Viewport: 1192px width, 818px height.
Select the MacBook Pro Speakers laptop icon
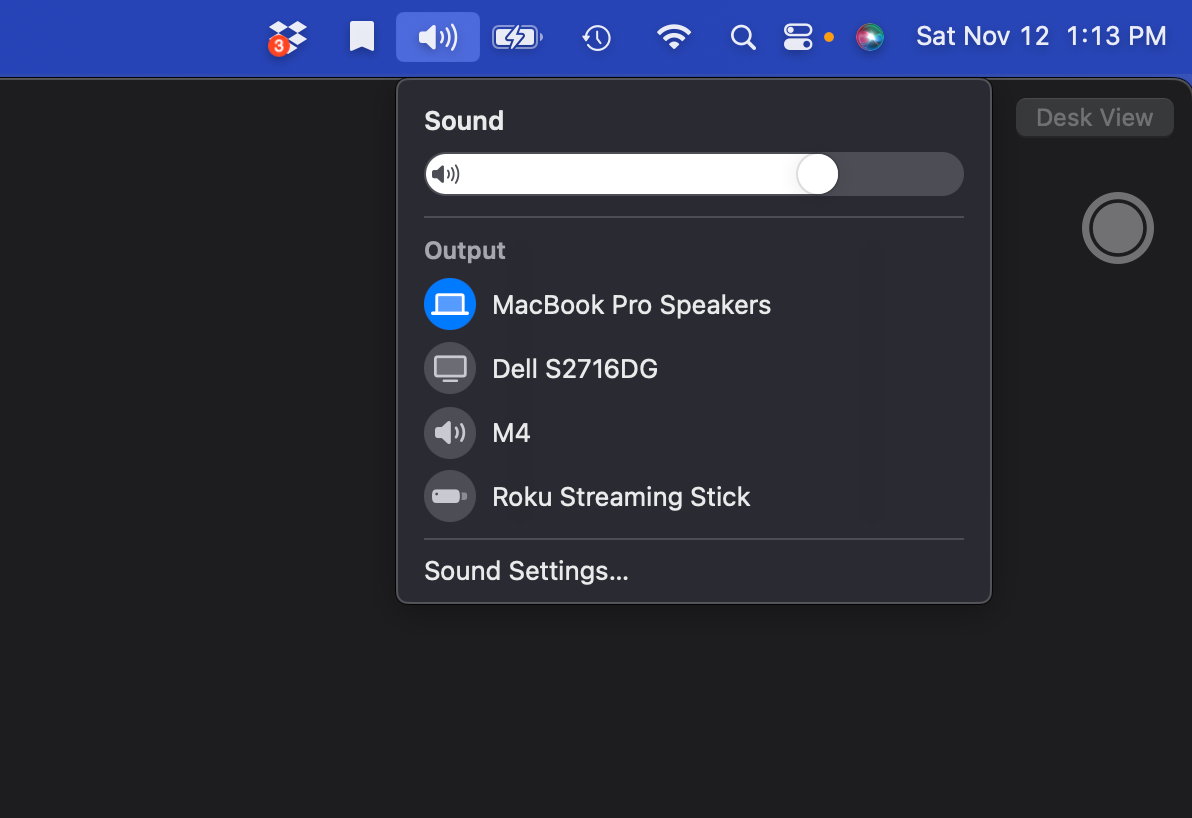[x=450, y=304]
